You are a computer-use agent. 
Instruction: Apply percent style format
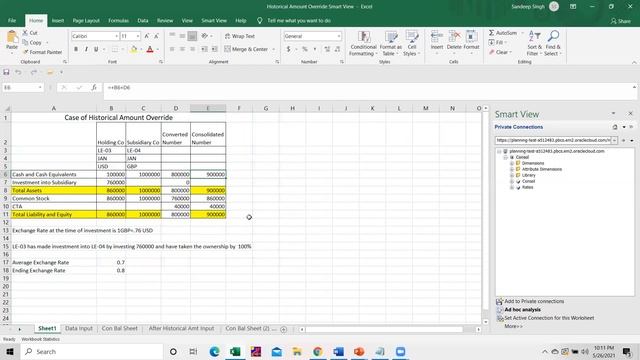click(304, 49)
